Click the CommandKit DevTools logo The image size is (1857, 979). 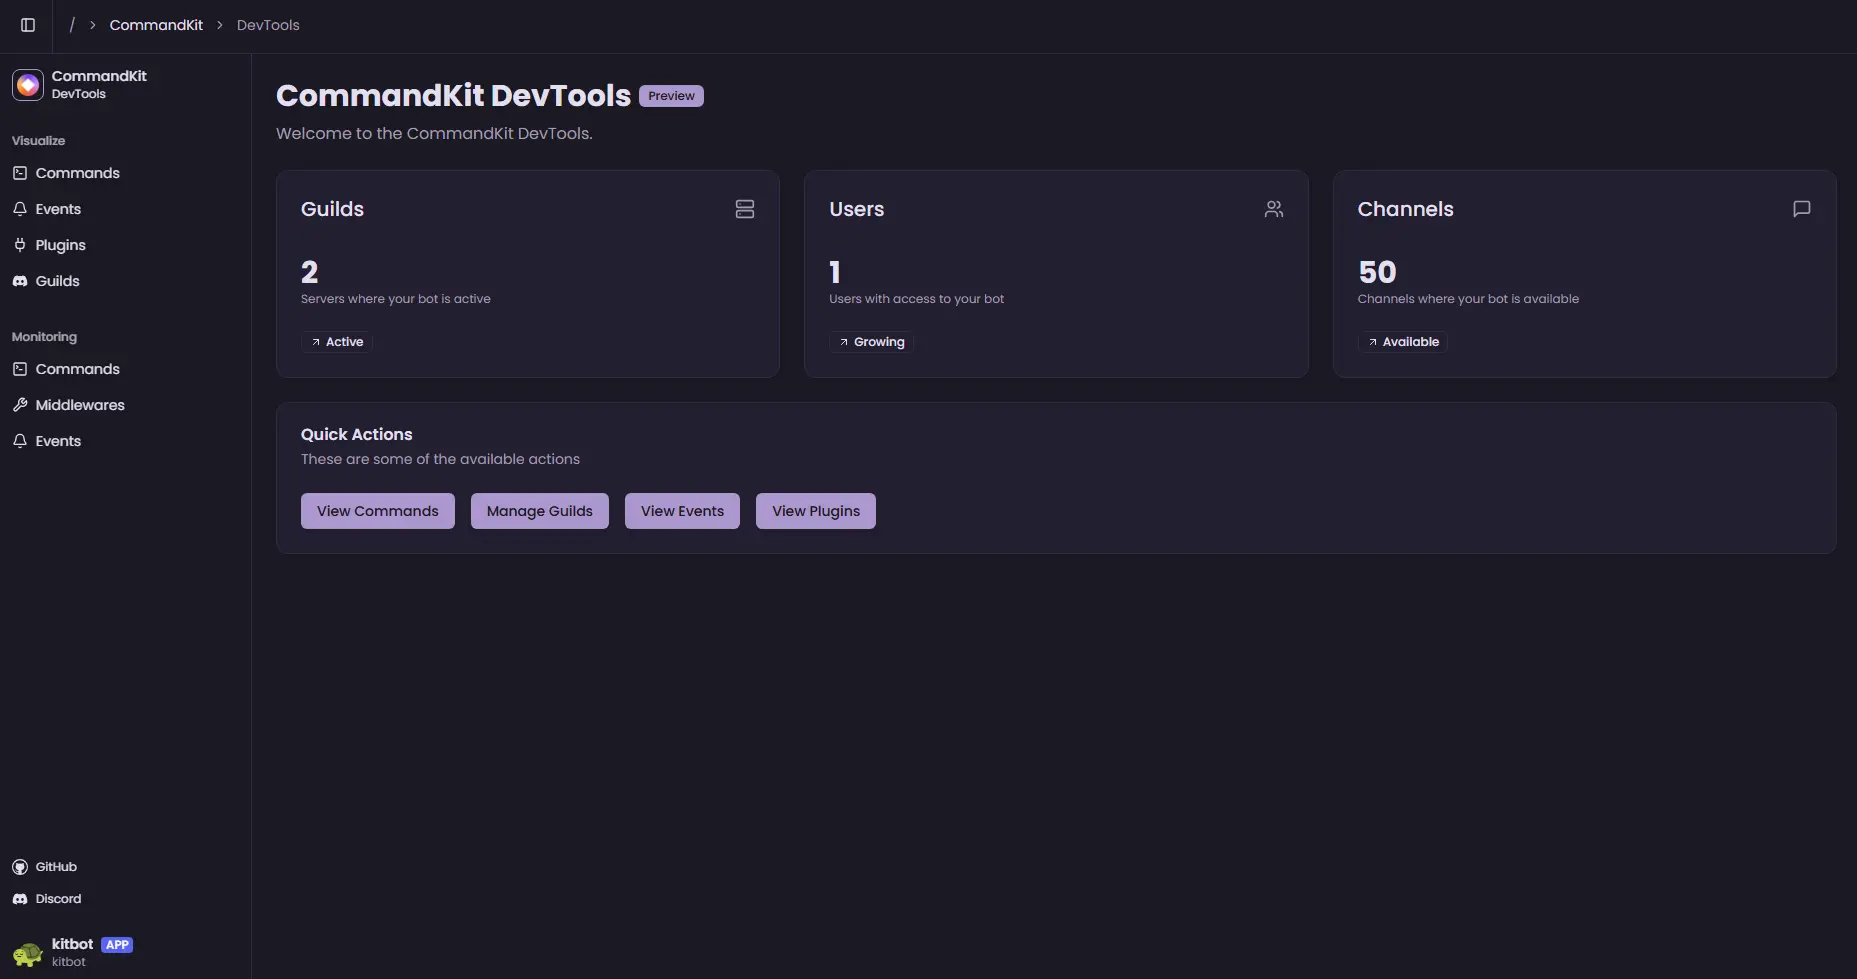27,85
